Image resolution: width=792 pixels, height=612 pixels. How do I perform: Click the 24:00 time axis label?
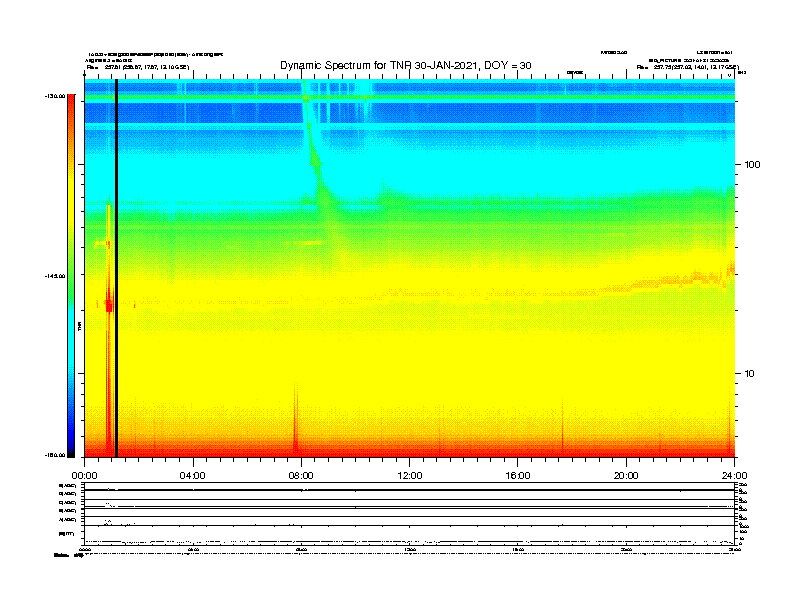pyautogui.click(x=734, y=476)
